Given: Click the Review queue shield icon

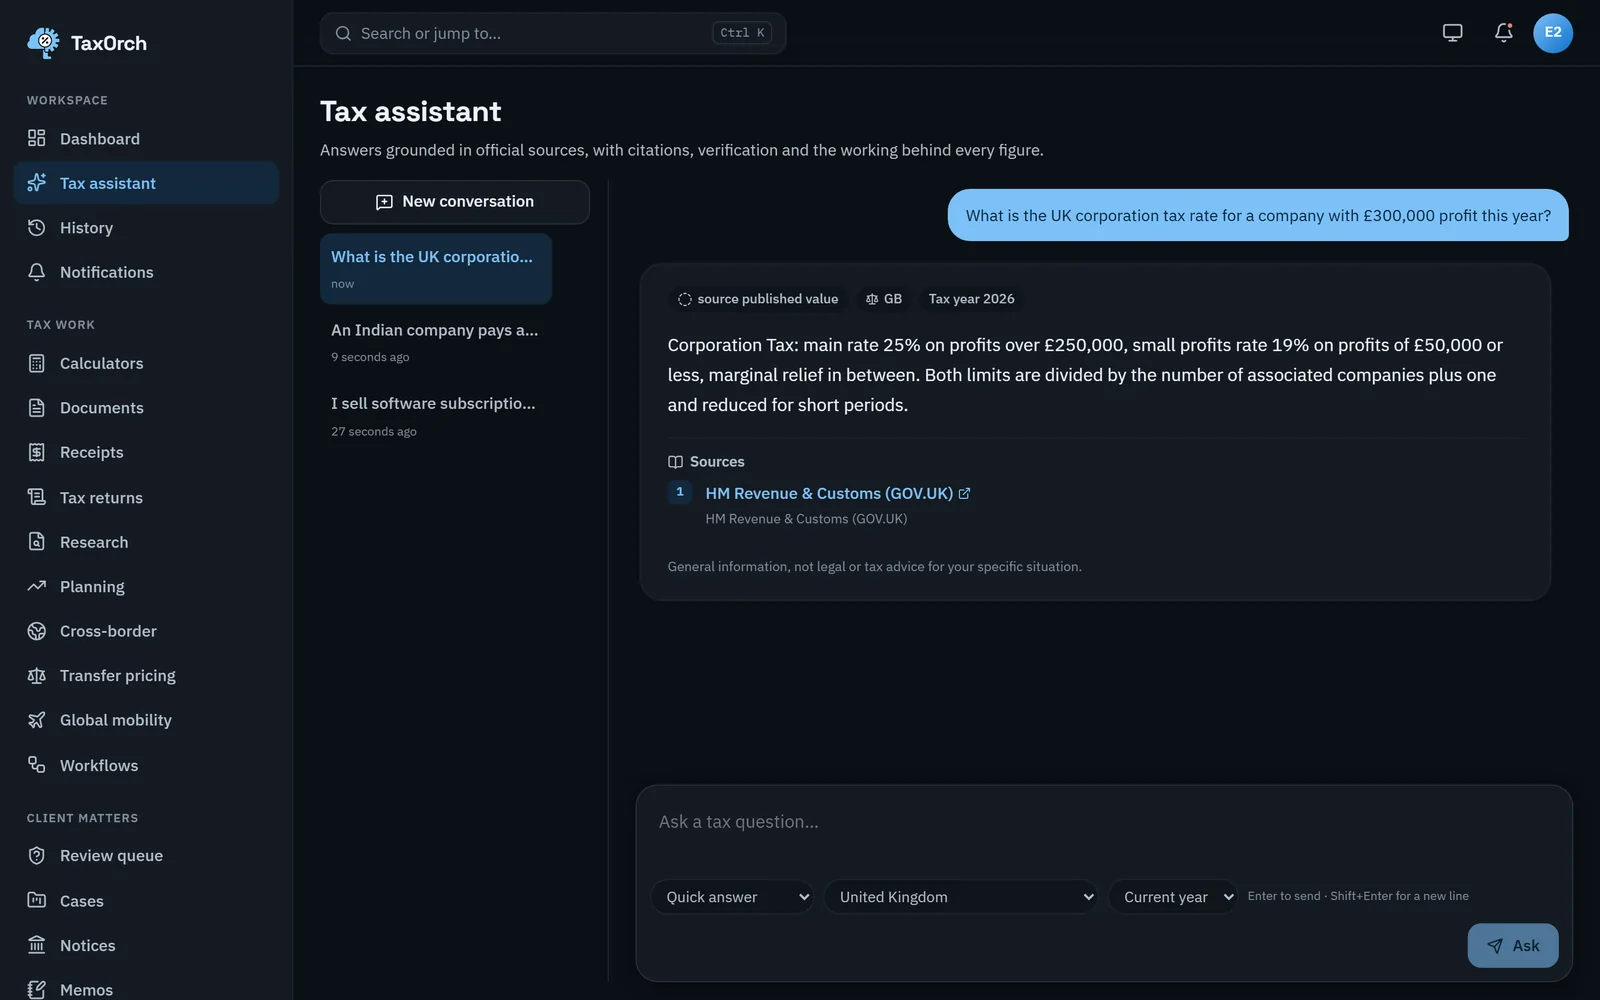Looking at the screenshot, I should pos(37,855).
